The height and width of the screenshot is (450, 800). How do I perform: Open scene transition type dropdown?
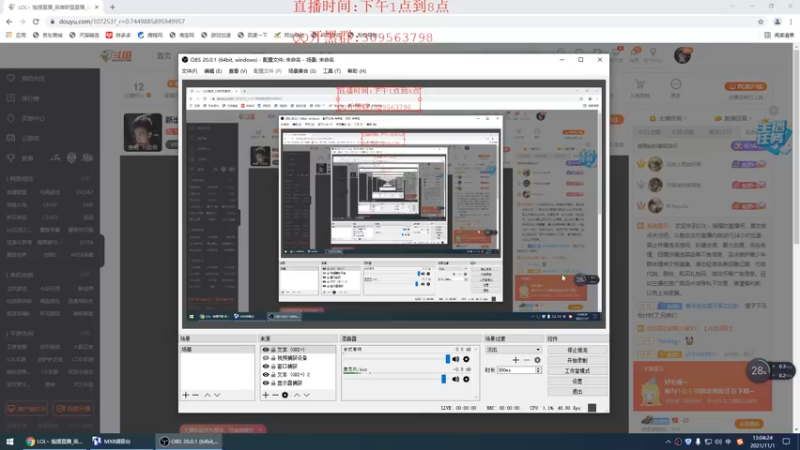pyautogui.click(x=513, y=350)
